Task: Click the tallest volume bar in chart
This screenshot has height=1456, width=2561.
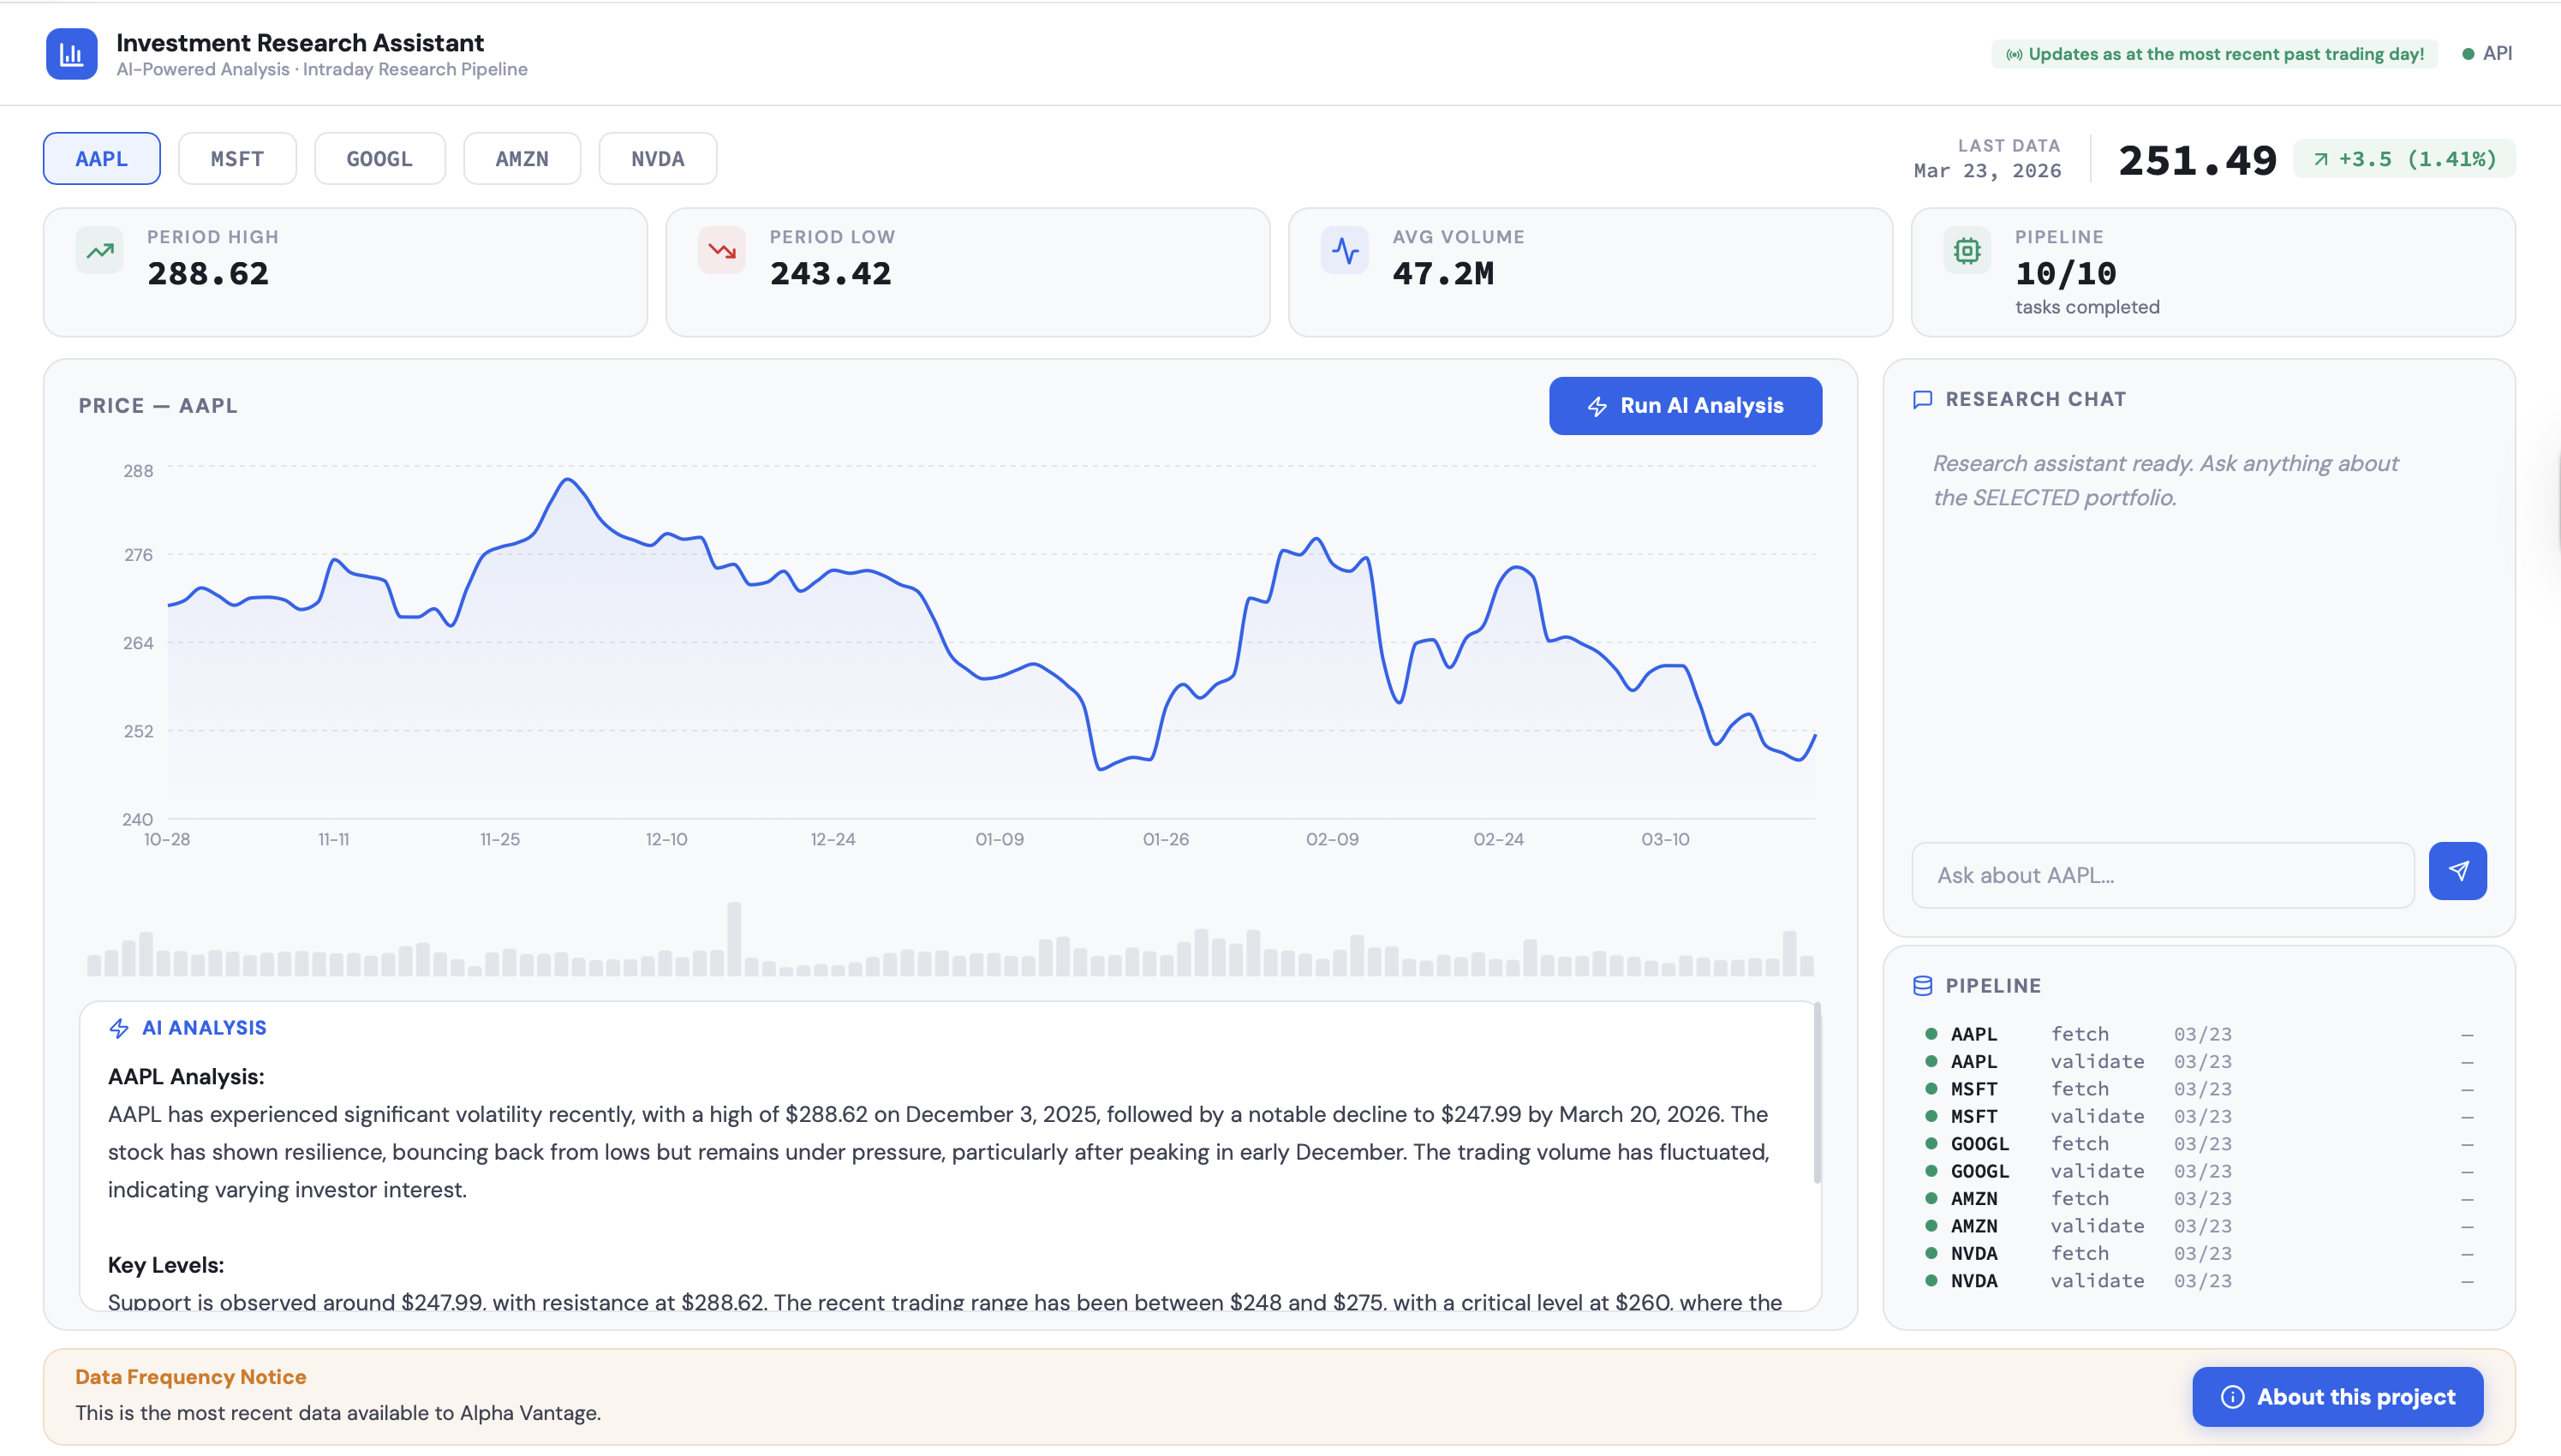Action: point(734,939)
